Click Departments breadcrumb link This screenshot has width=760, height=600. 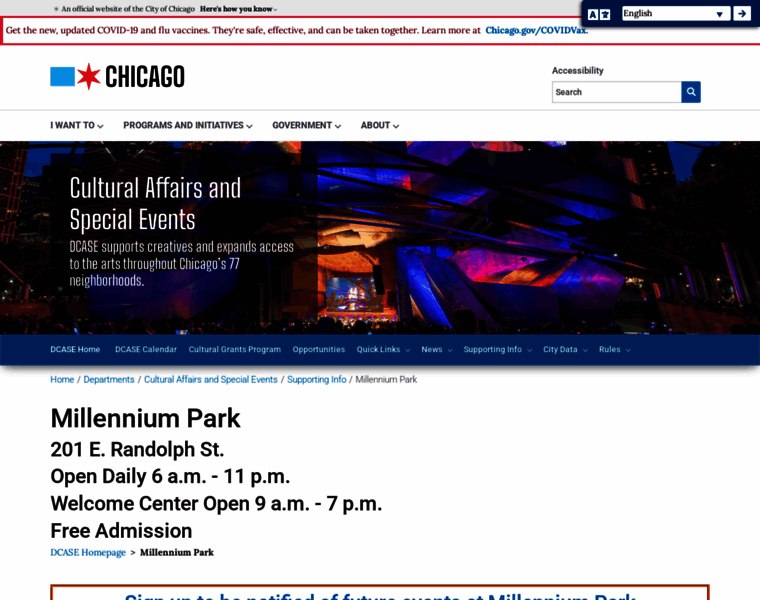109,379
